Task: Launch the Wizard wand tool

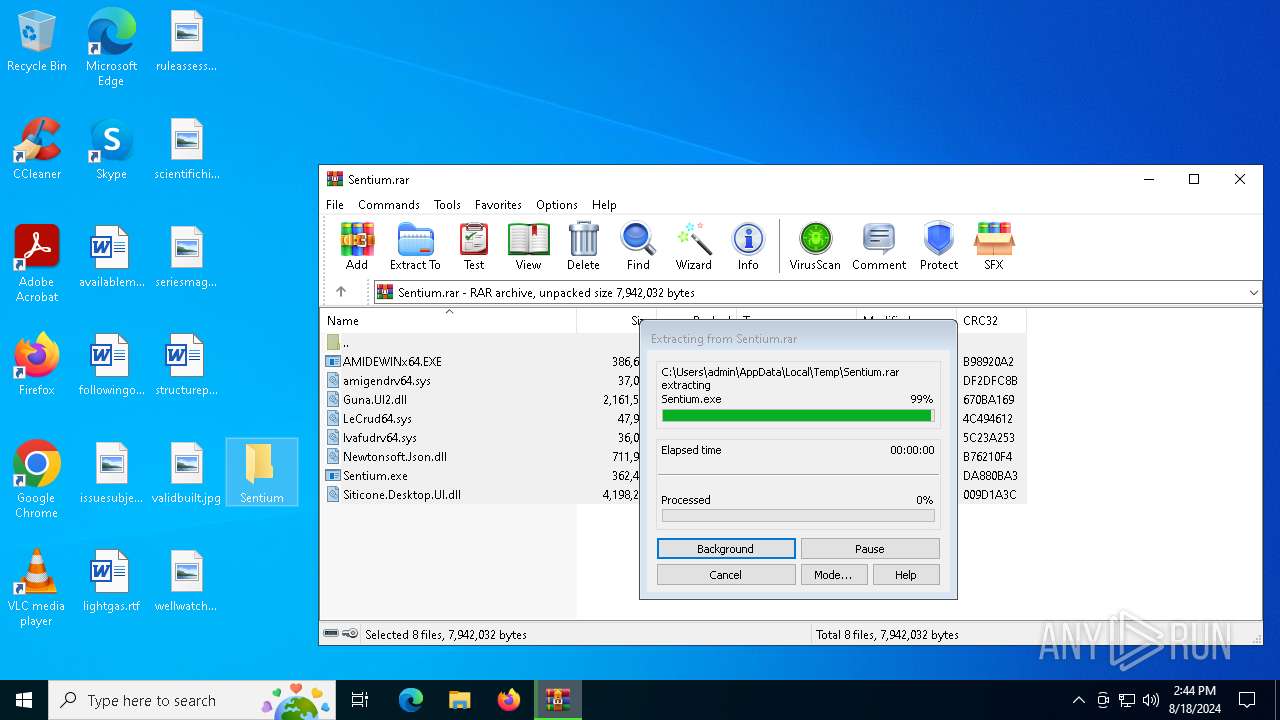Action: [693, 246]
